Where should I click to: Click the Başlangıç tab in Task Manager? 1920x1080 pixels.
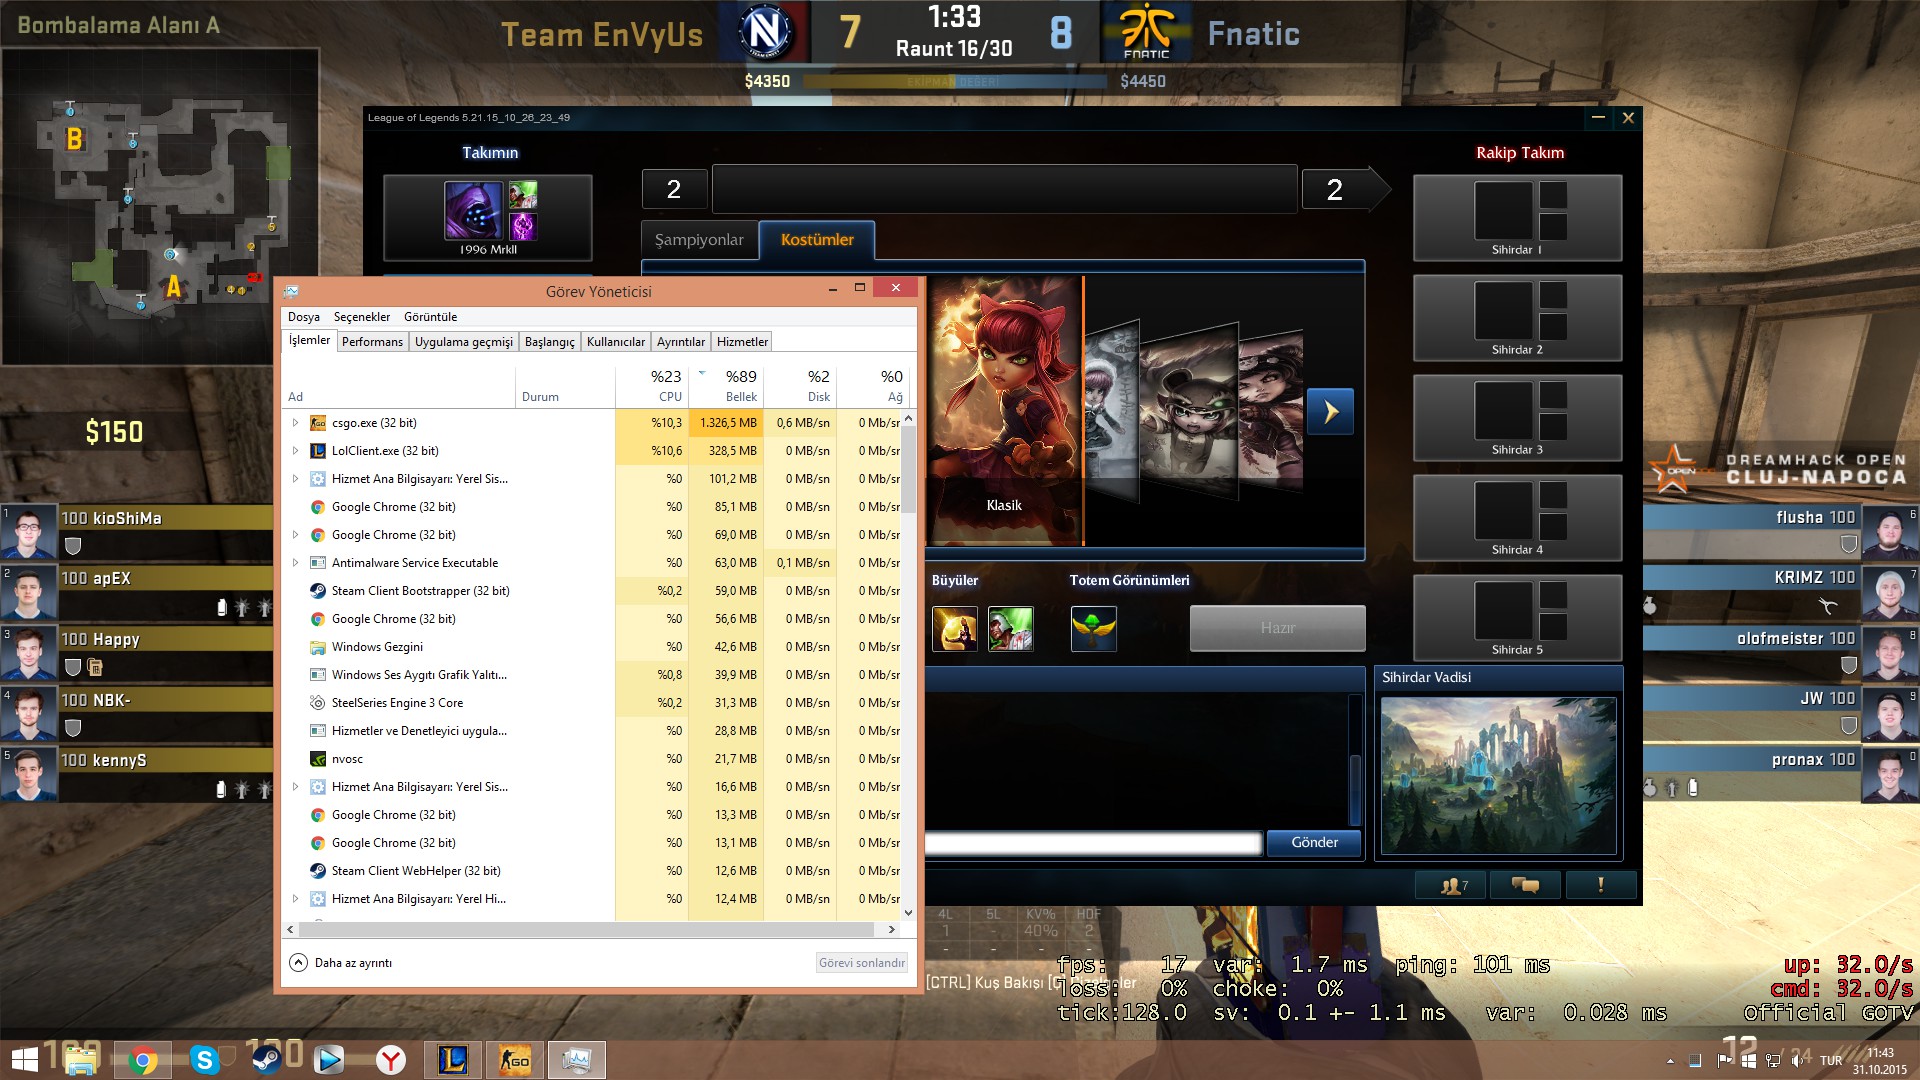click(550, 342)
